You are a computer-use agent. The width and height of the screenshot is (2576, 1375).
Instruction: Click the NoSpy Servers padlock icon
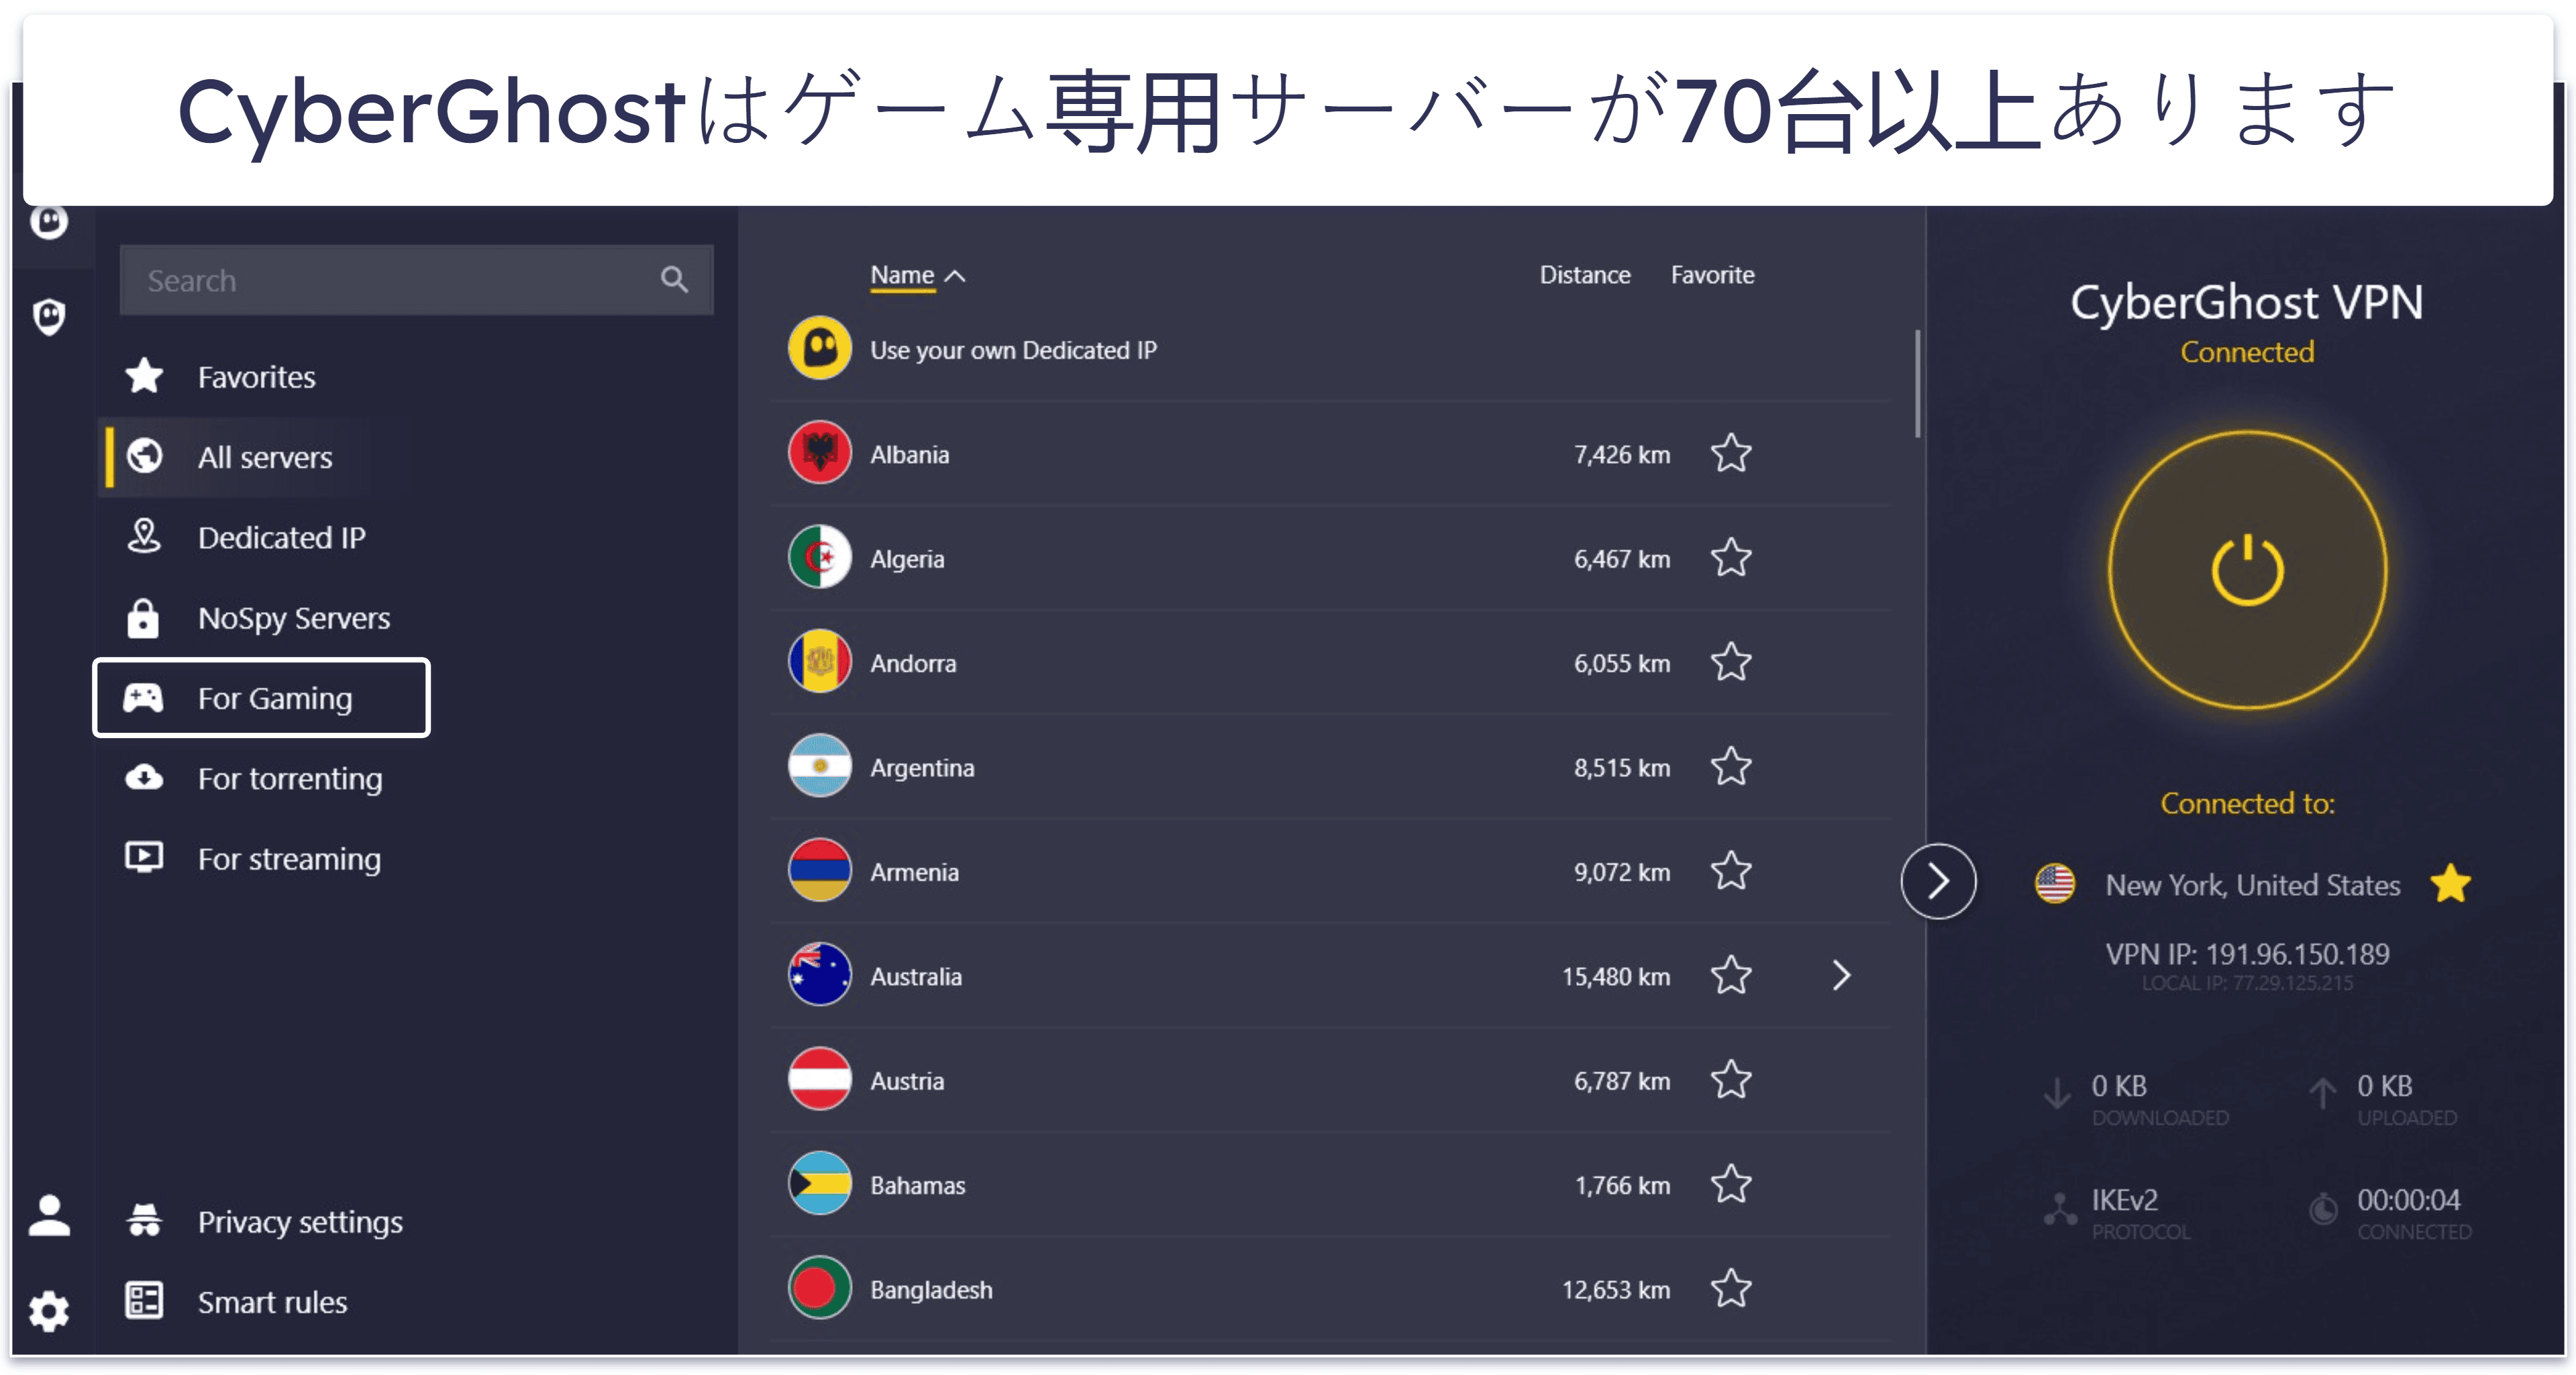tap(143, 618)
